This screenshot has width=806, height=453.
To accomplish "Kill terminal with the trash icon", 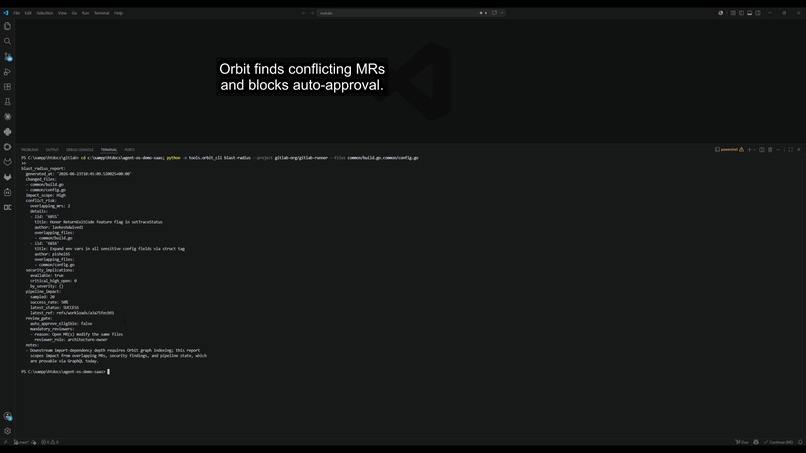I will (770, 150).
